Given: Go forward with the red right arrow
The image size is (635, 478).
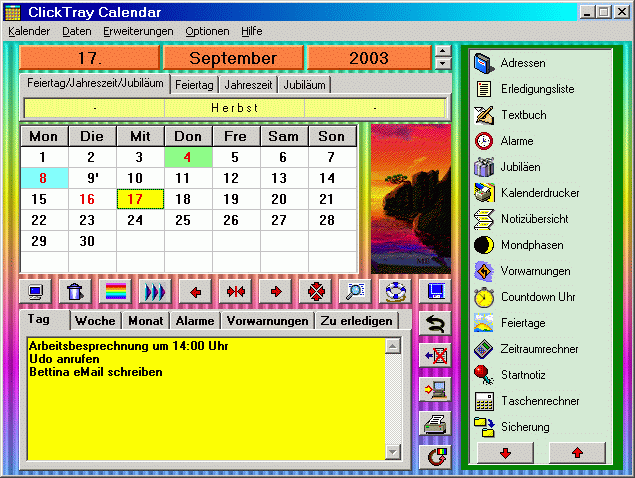Looking at the screenshot, I should [x=275, y=291].
